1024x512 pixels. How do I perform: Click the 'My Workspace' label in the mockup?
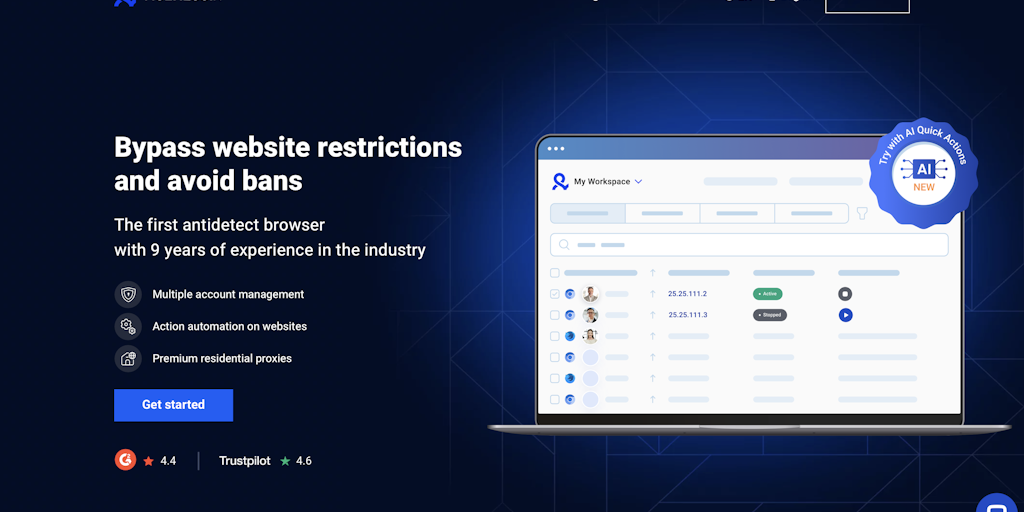pos(601,182)
